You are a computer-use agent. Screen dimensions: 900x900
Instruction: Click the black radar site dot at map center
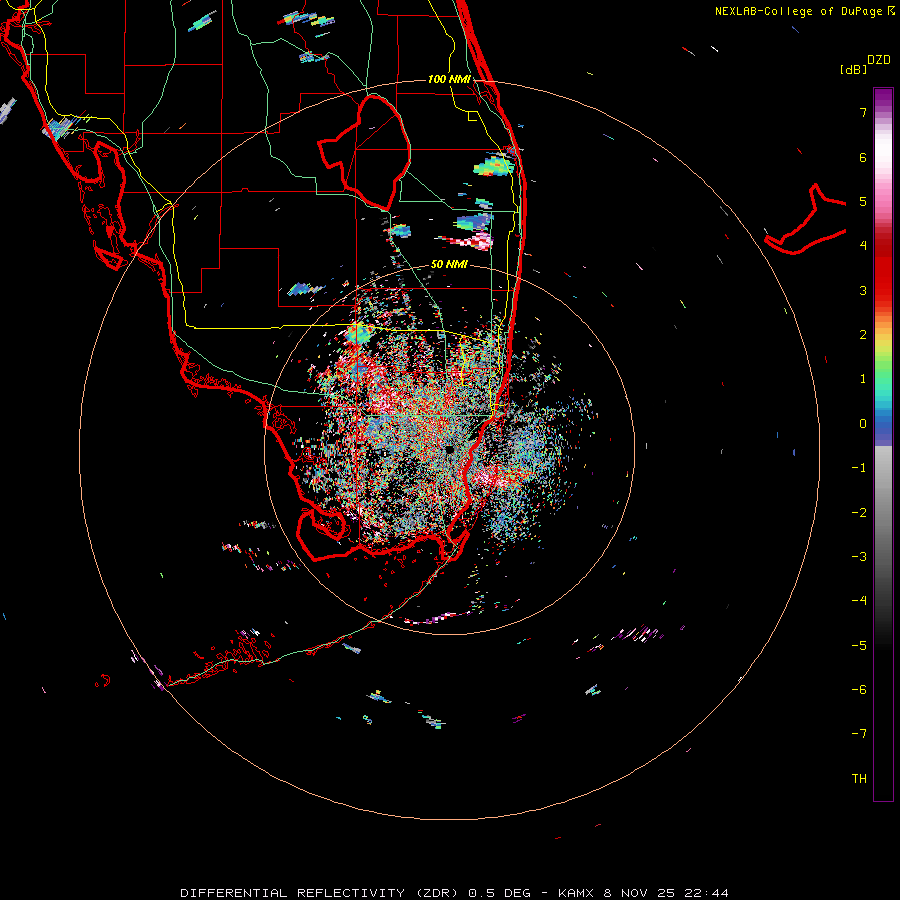[x=450, y=449]
